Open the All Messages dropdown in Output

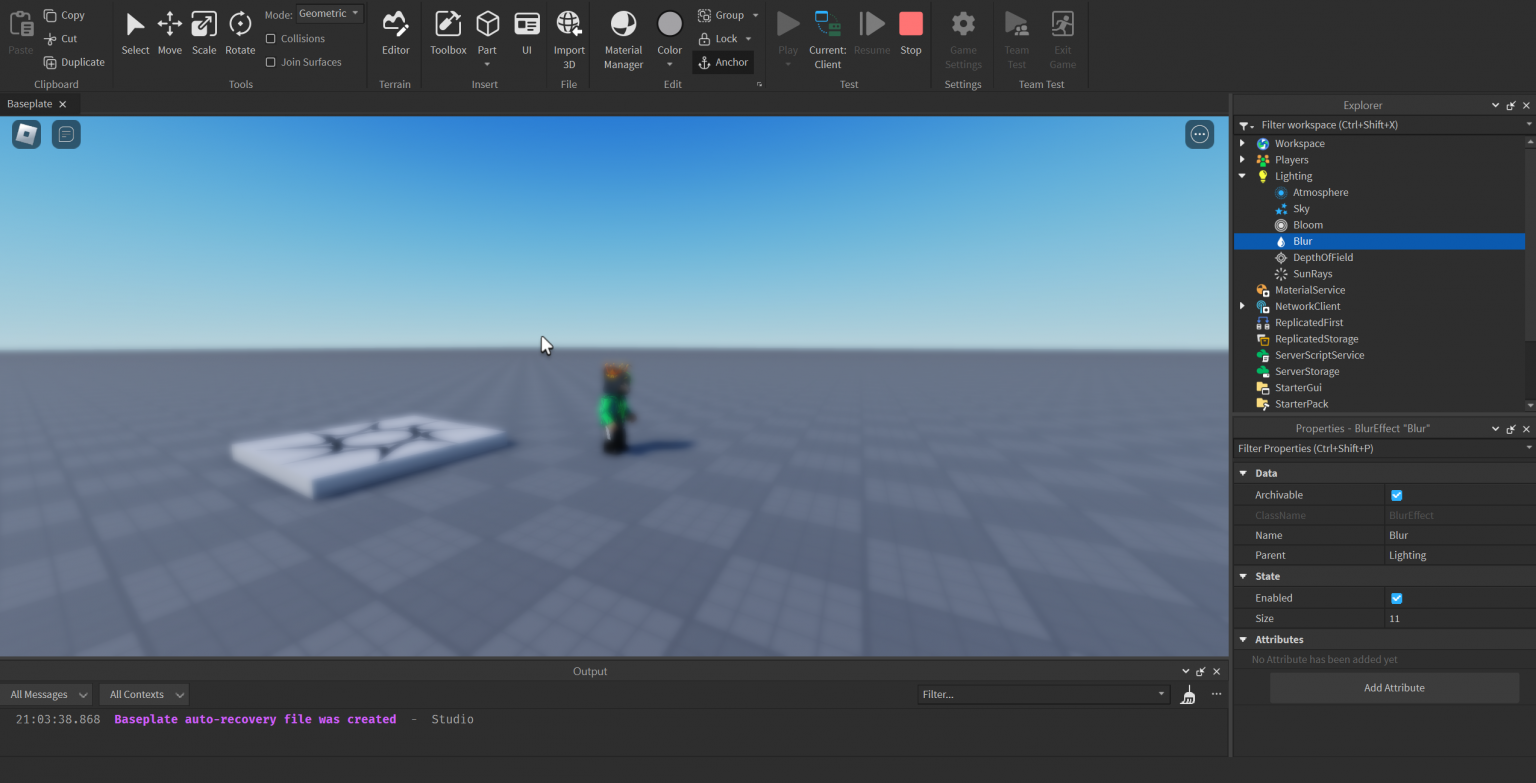[46, 693]
